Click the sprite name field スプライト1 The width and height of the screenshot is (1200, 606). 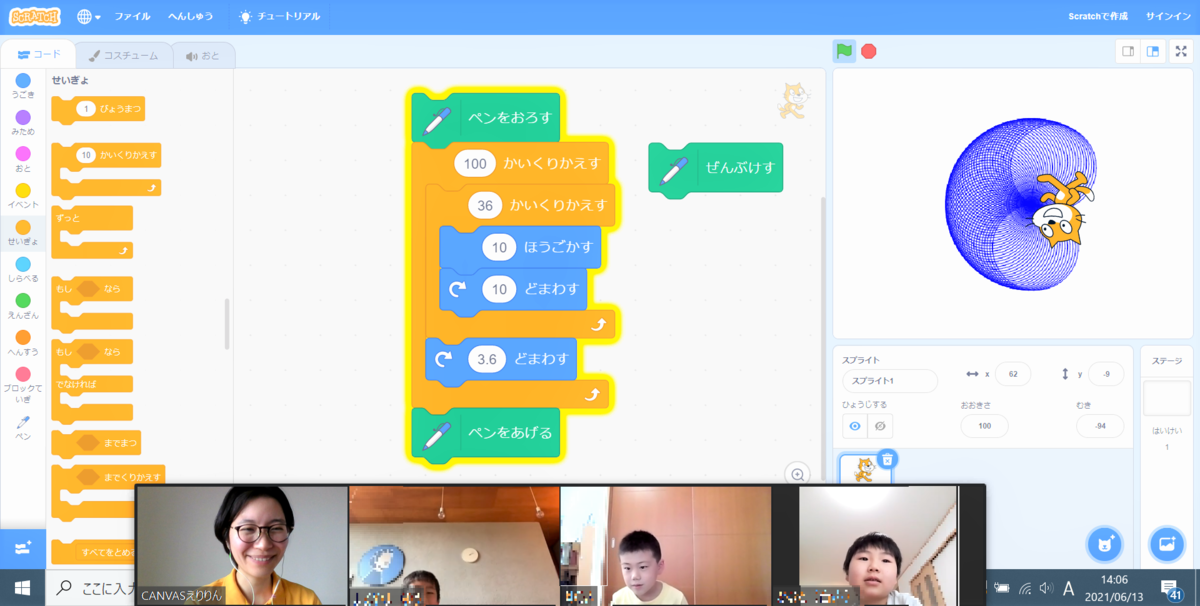(x=889, y=381)
